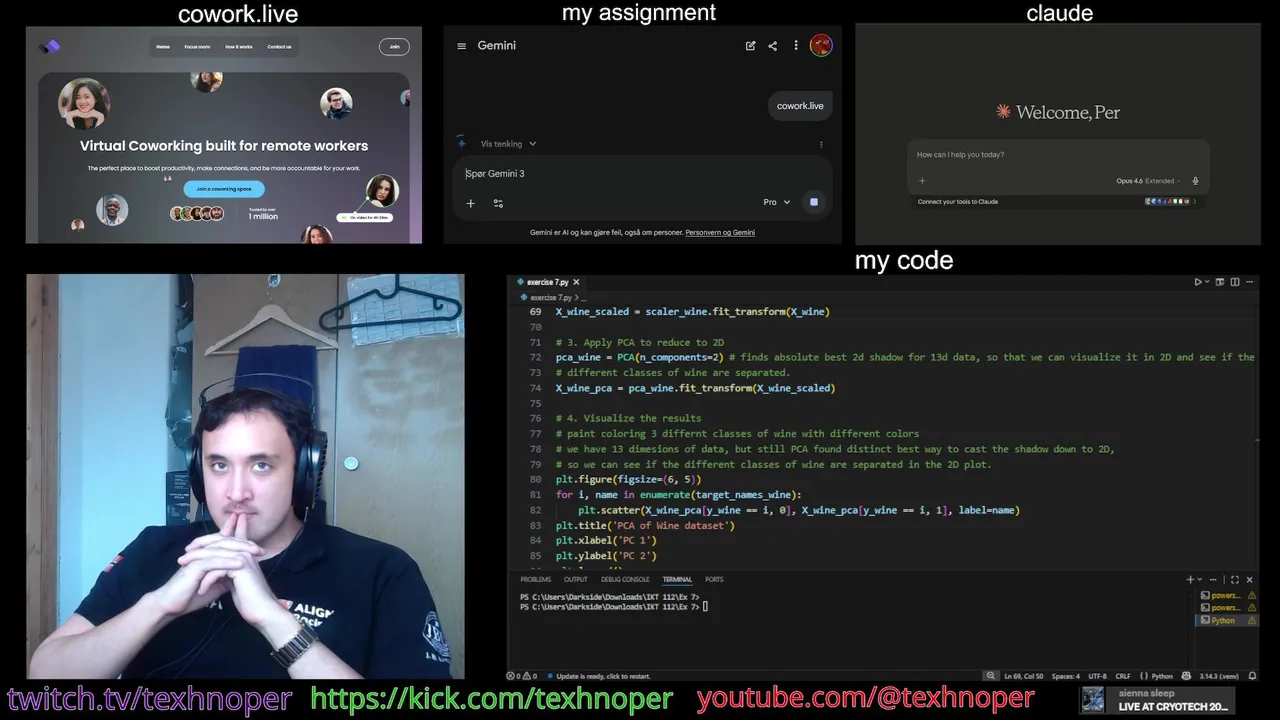
Task: Run the Python file with play icon
Action: (x=1198, y=282)
